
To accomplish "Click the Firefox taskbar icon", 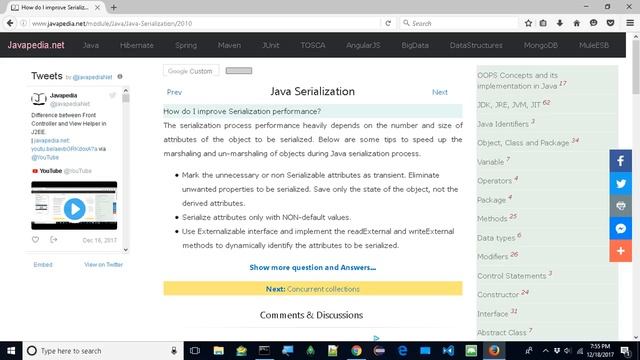I will click(494, 351).
